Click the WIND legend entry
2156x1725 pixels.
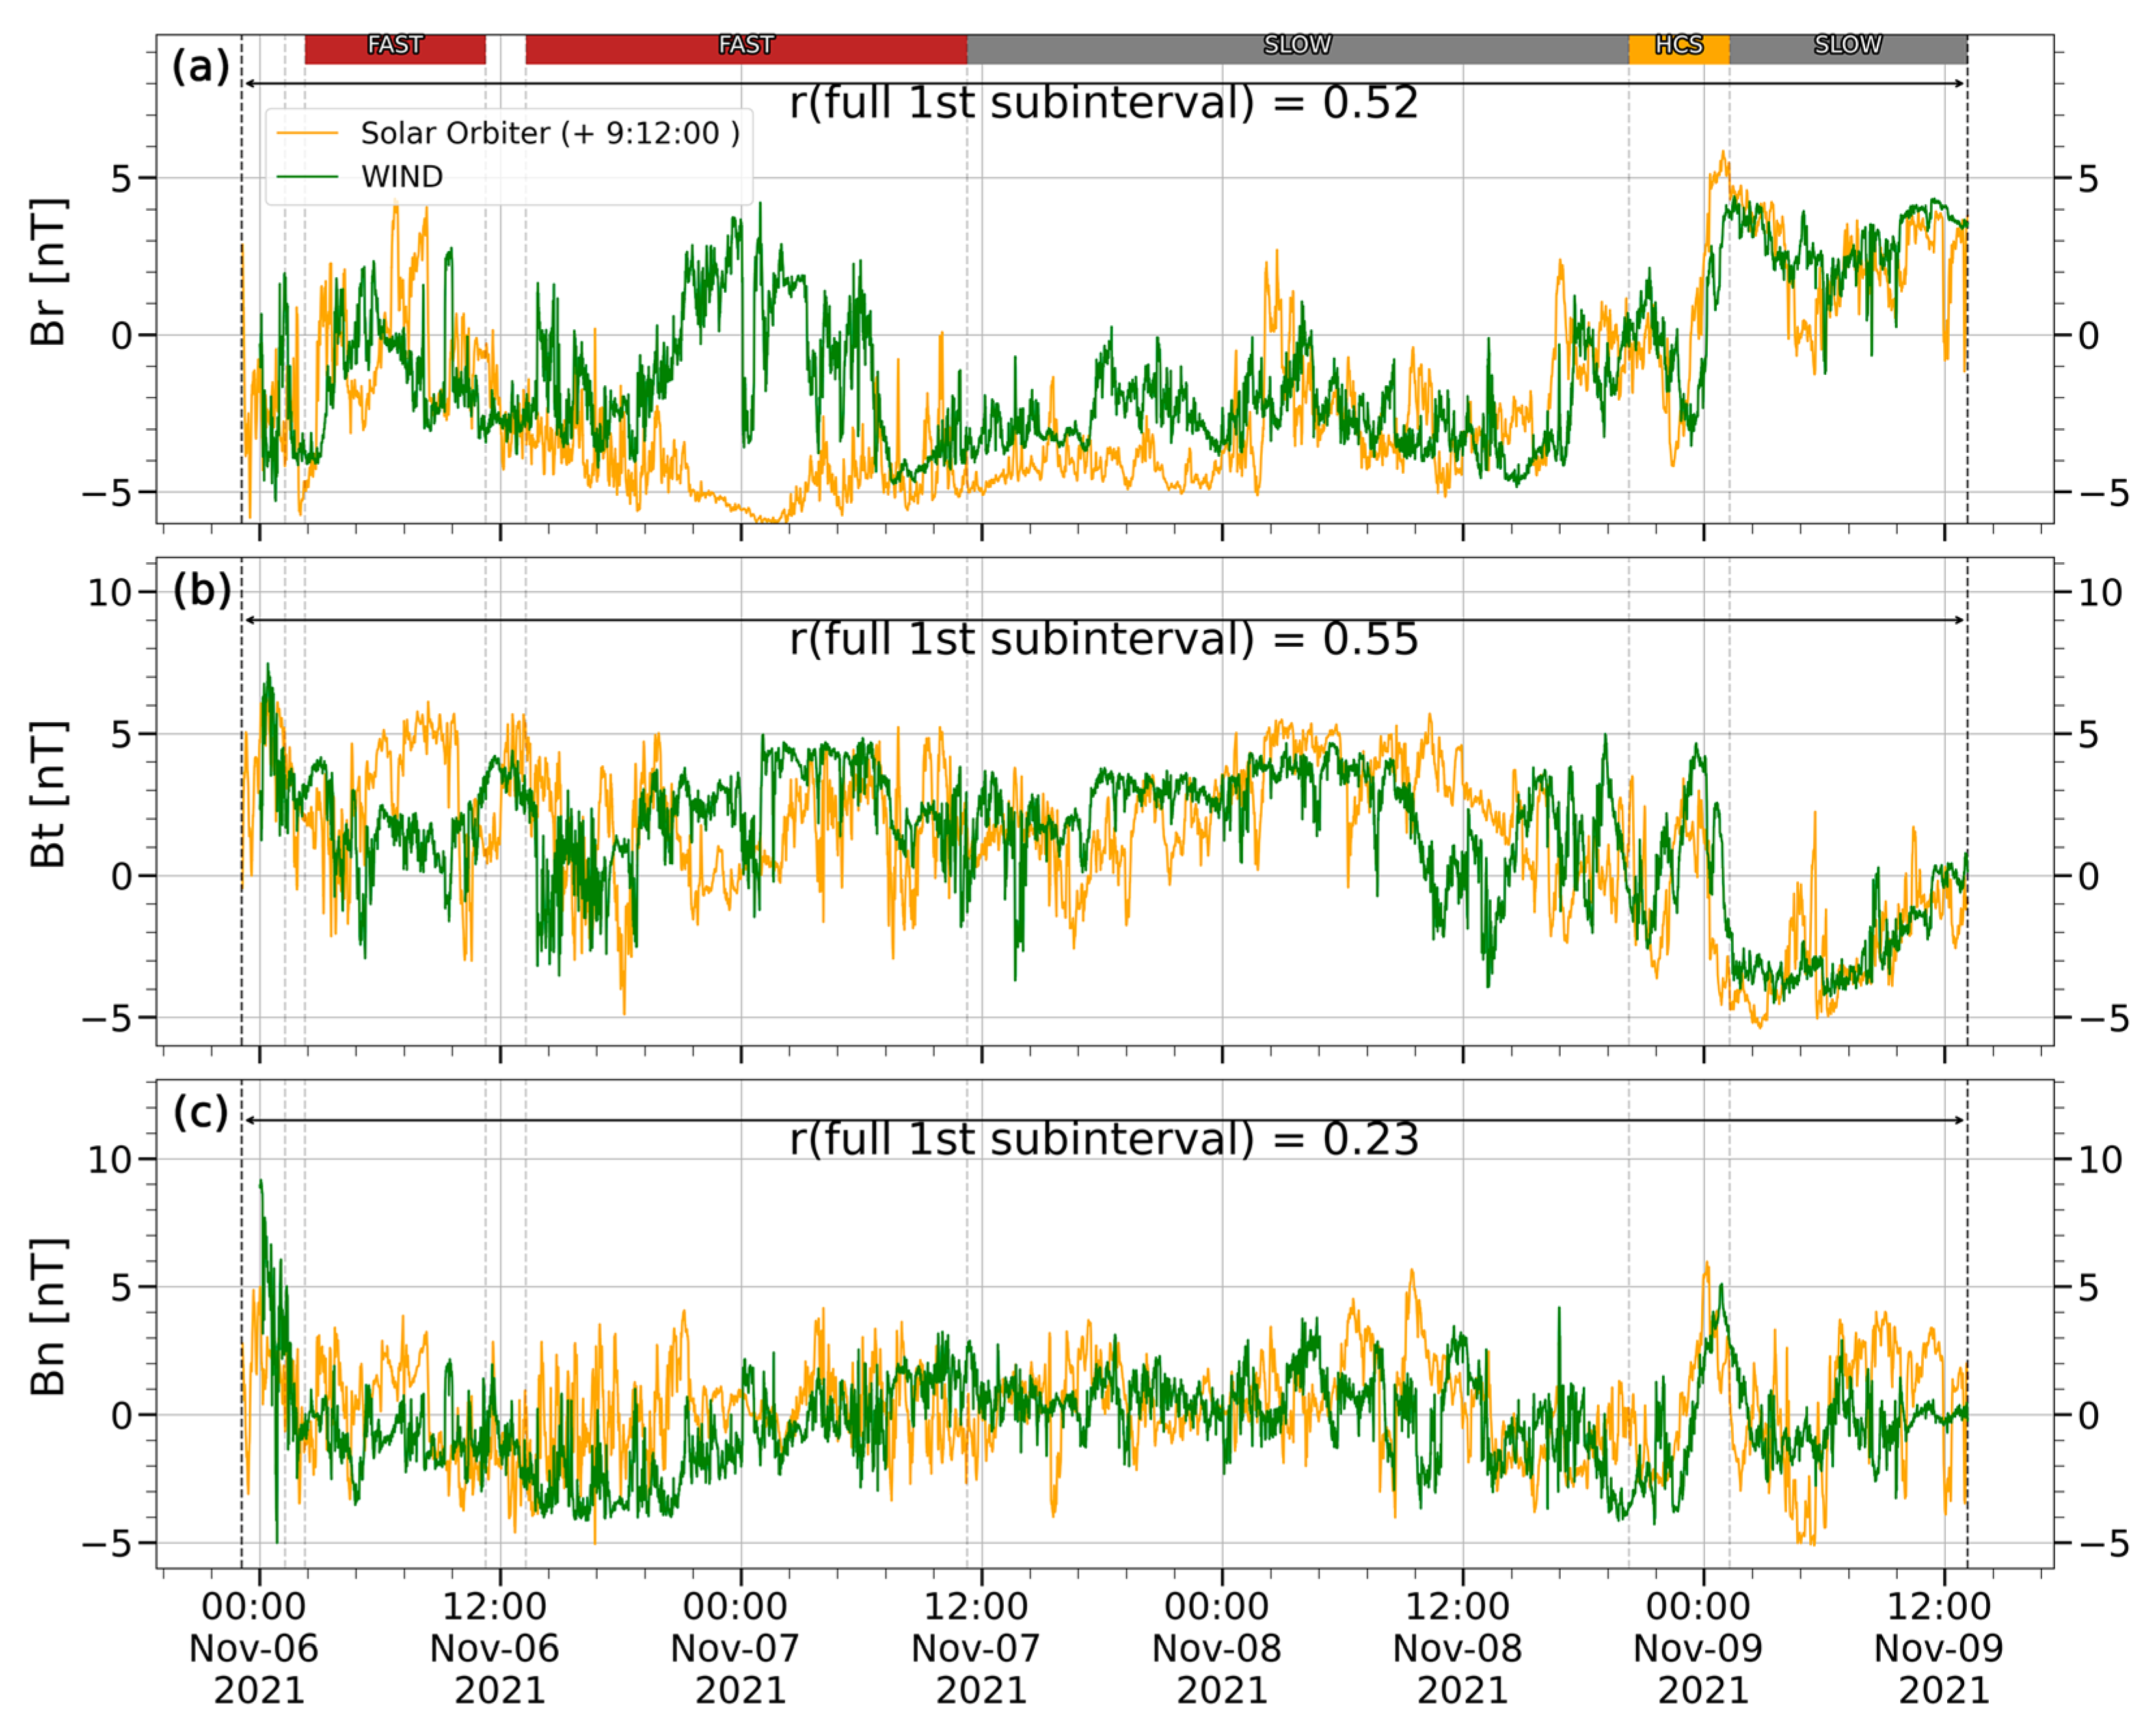[401, 177]
